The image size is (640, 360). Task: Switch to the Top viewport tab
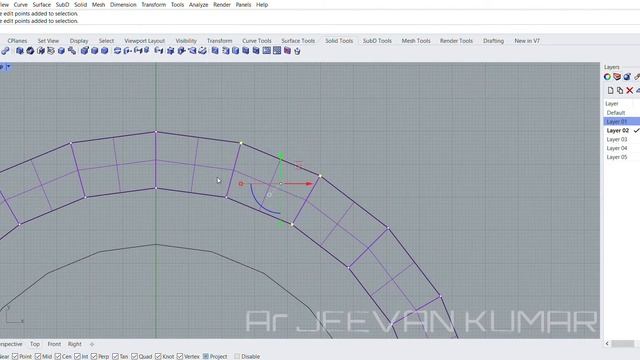(35, 344)
